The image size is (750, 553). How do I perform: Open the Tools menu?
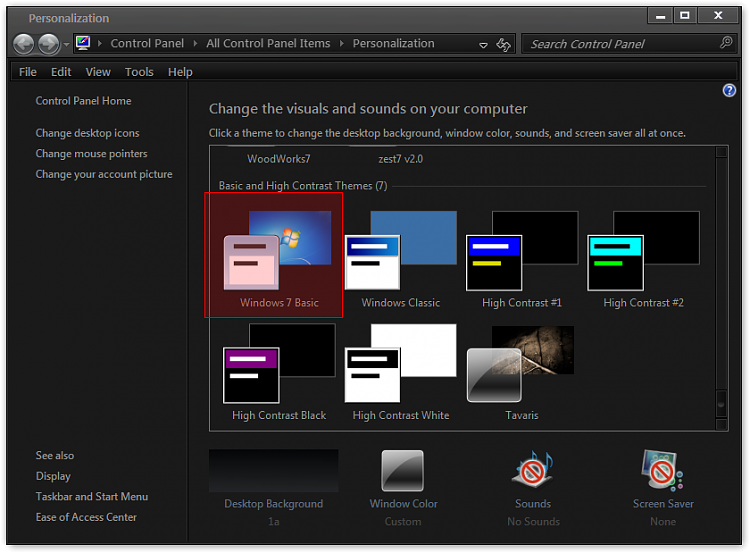(x=139, y=72)
